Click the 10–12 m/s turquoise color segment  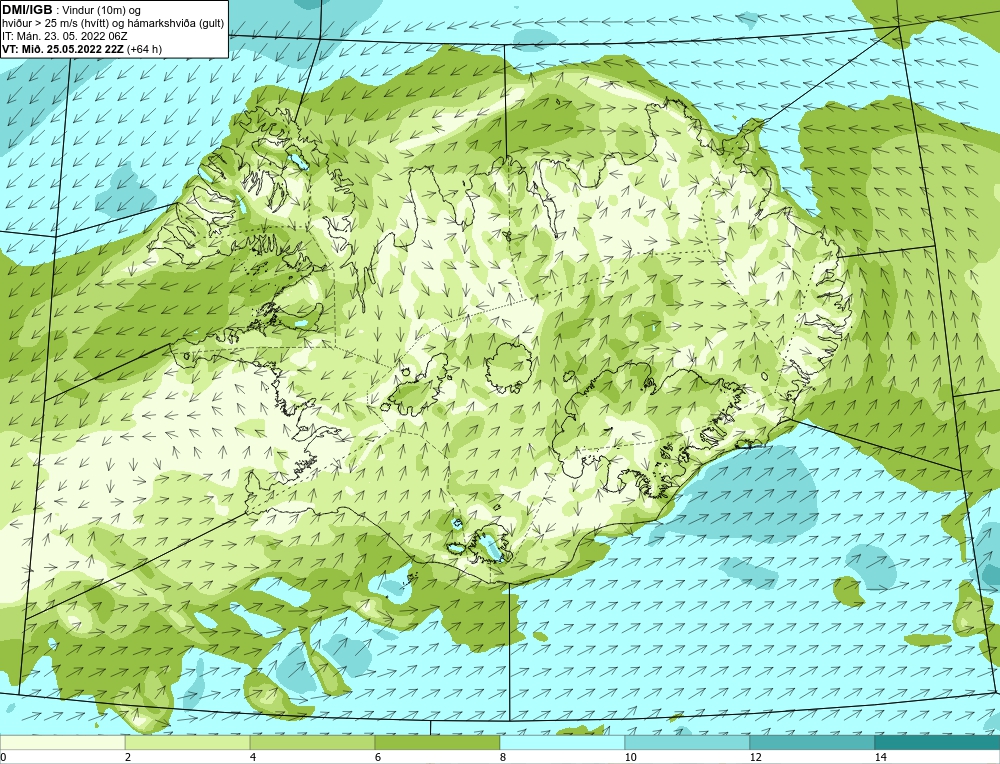(x=688, y=743)
